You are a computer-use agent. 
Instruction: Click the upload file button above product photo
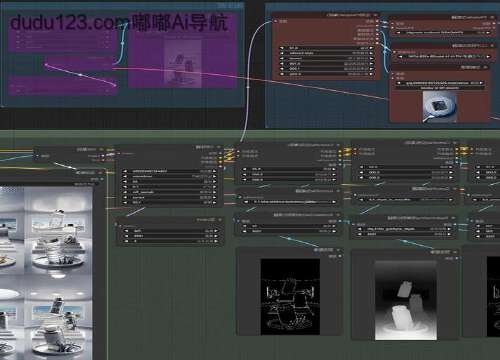coord(440,88)
